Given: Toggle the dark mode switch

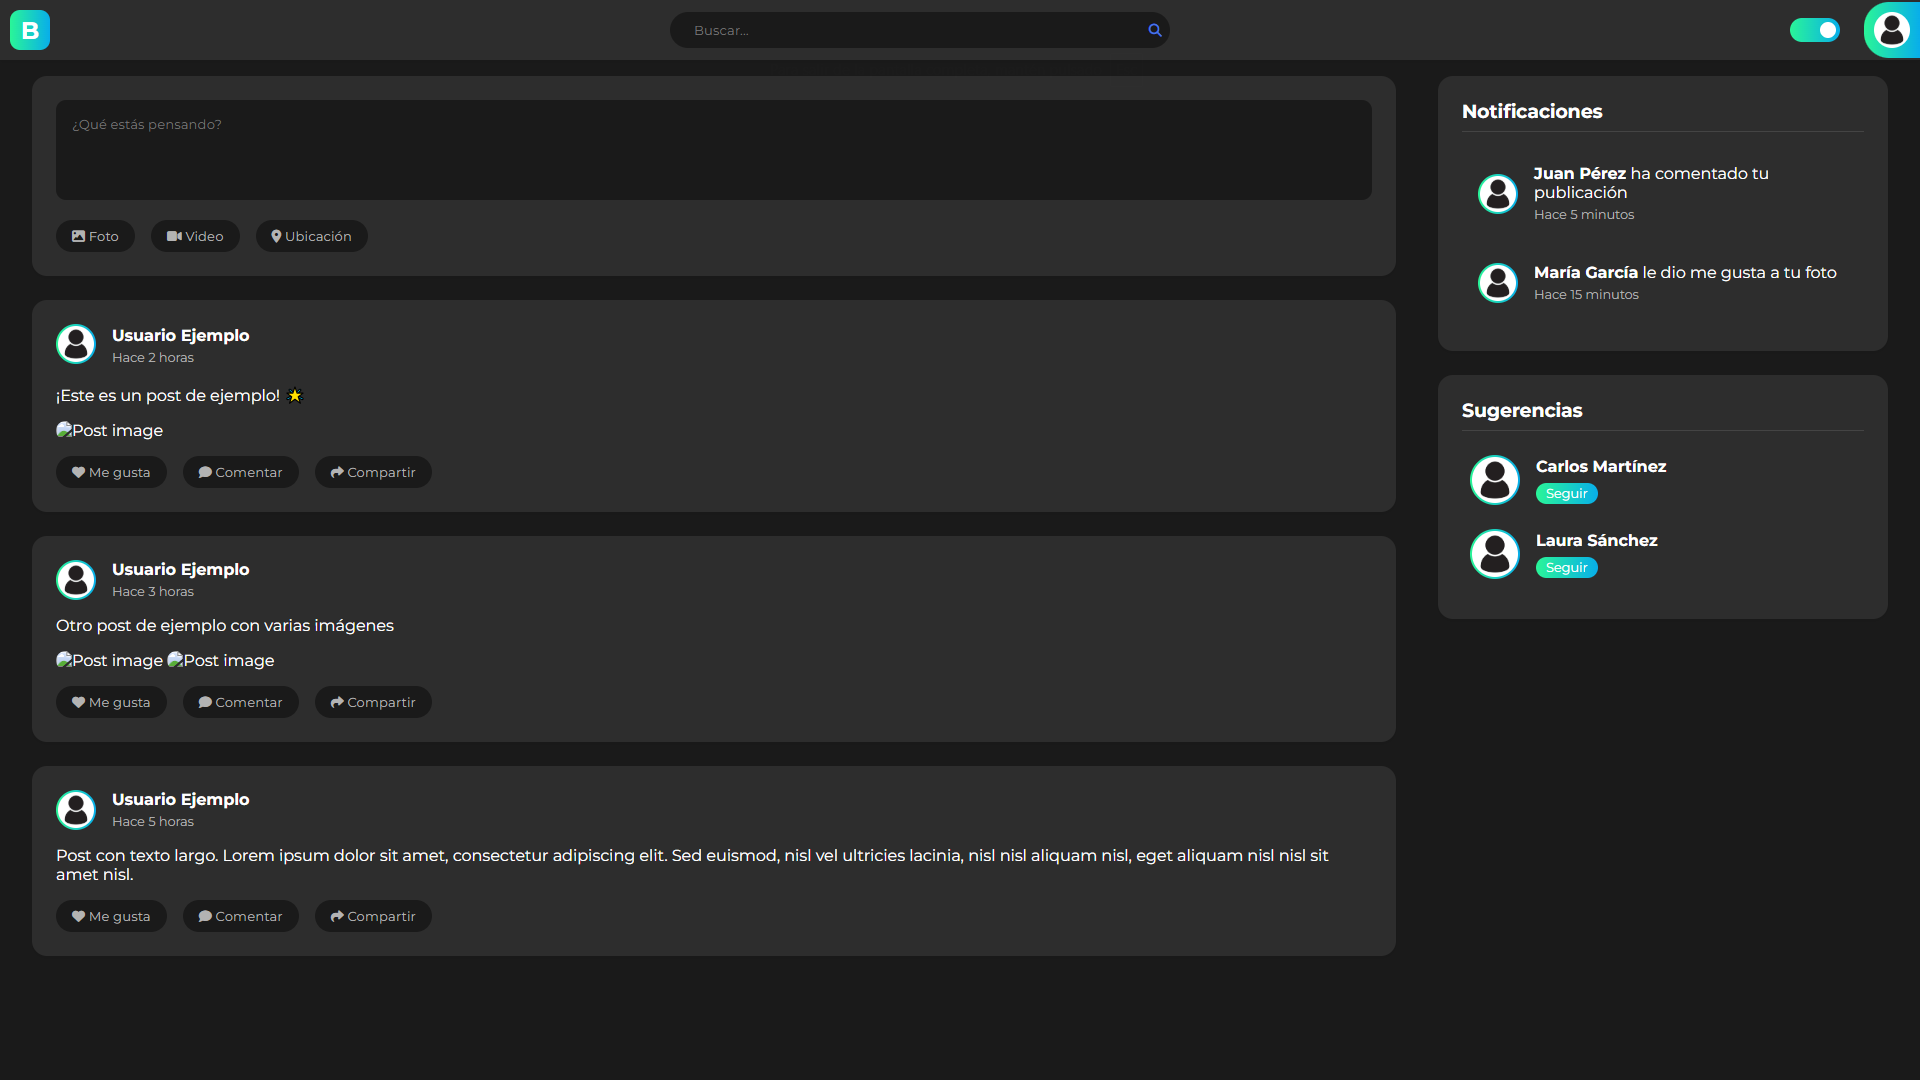Looking at the screenshot, I should click(1814, 30).
